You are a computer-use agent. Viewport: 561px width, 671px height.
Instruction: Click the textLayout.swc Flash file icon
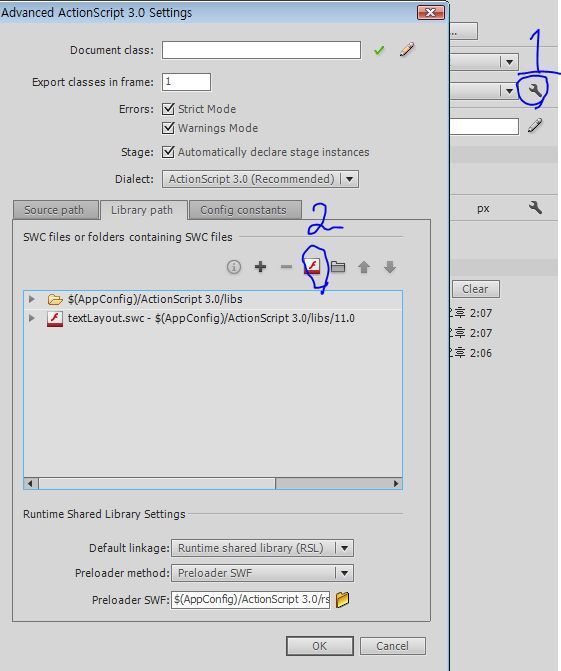point(55,319)
